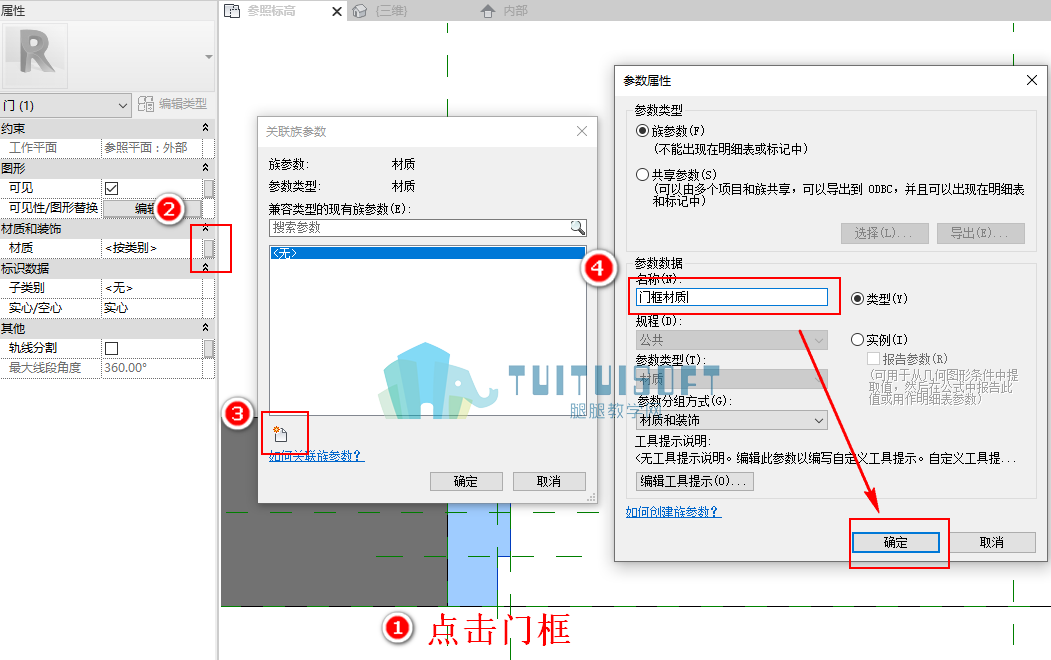
Task: Click 确定 in the 参数属性 dialog
Action: point(895,542)
